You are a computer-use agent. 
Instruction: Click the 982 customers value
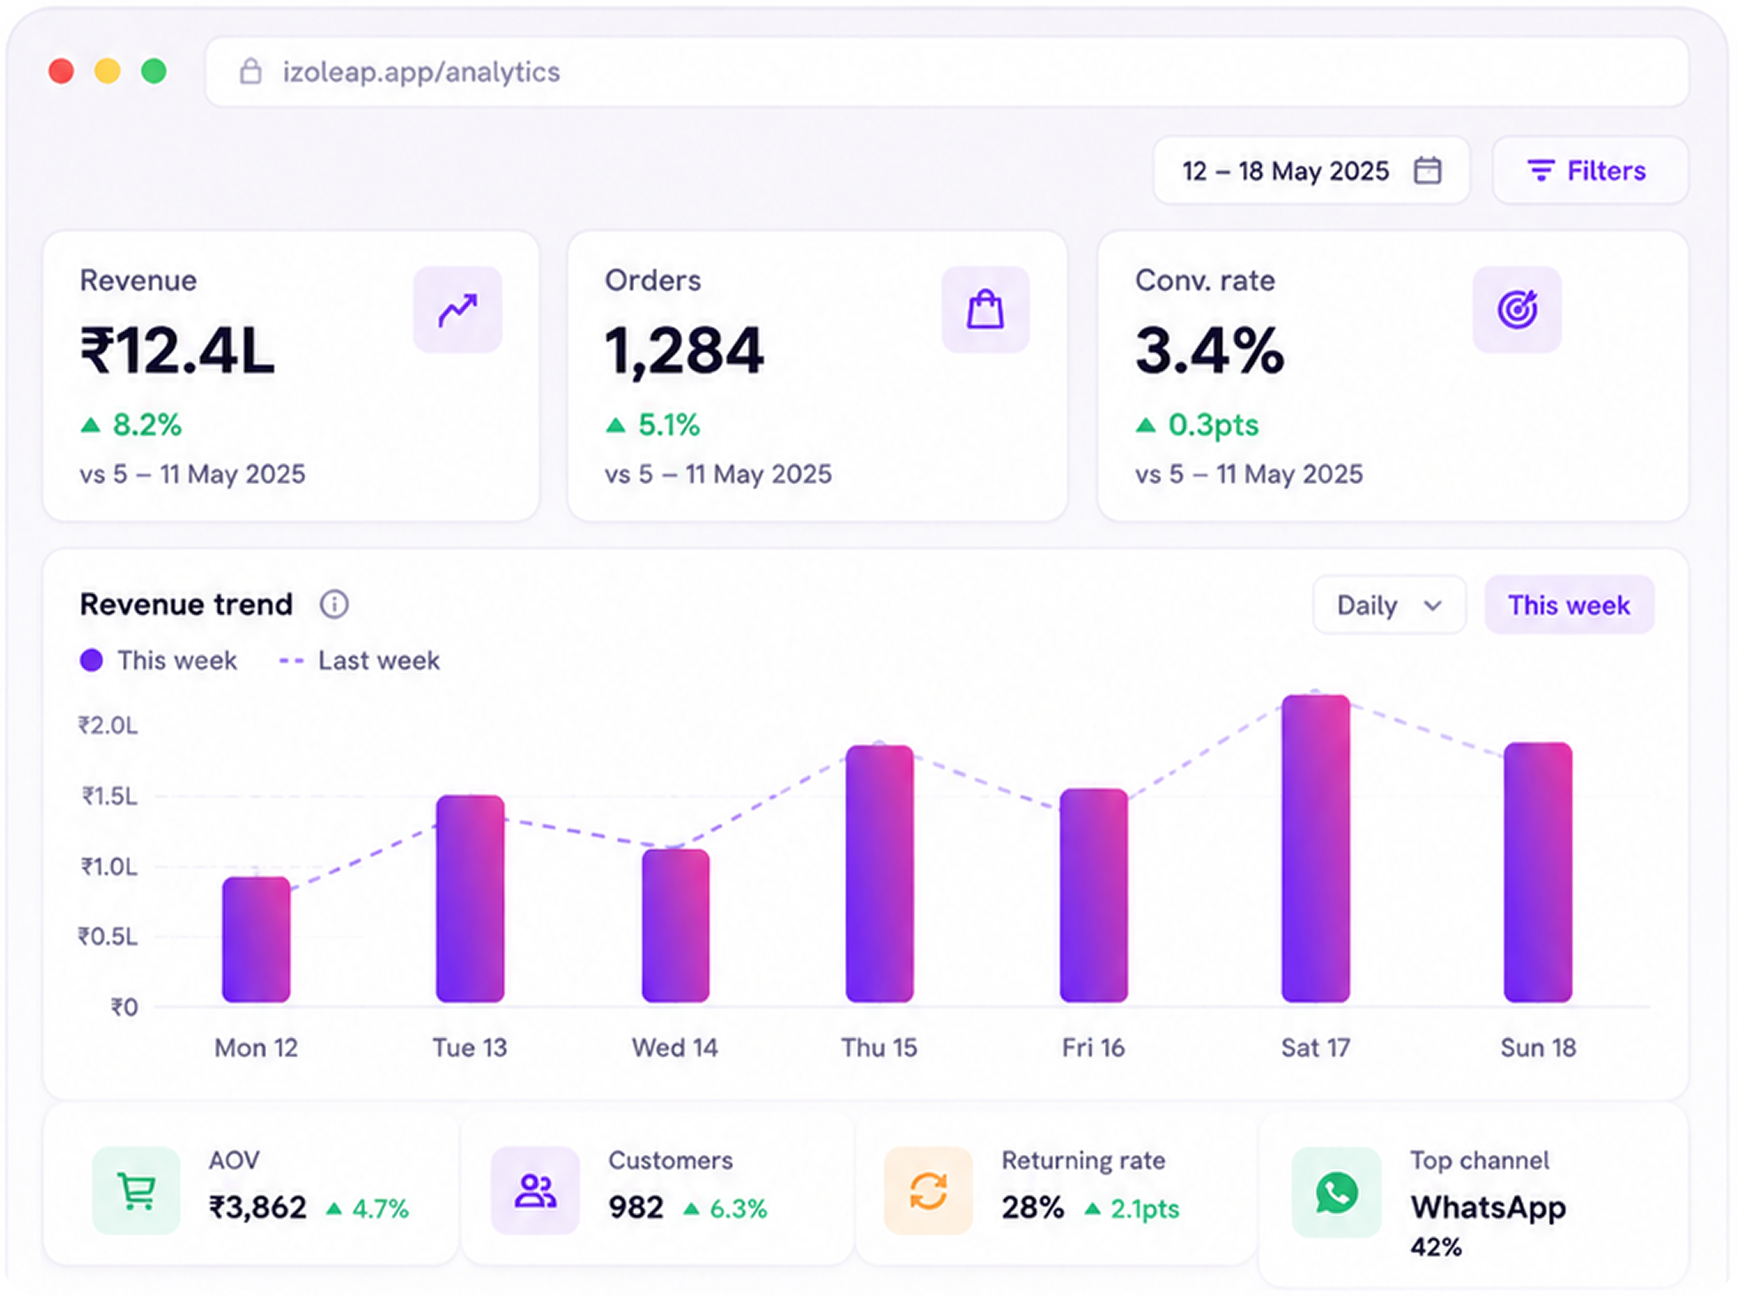(636, 1208)
